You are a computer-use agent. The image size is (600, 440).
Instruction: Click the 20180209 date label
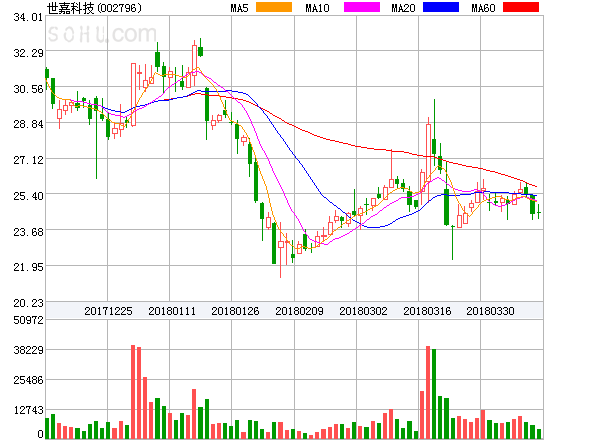pos(299,311)
